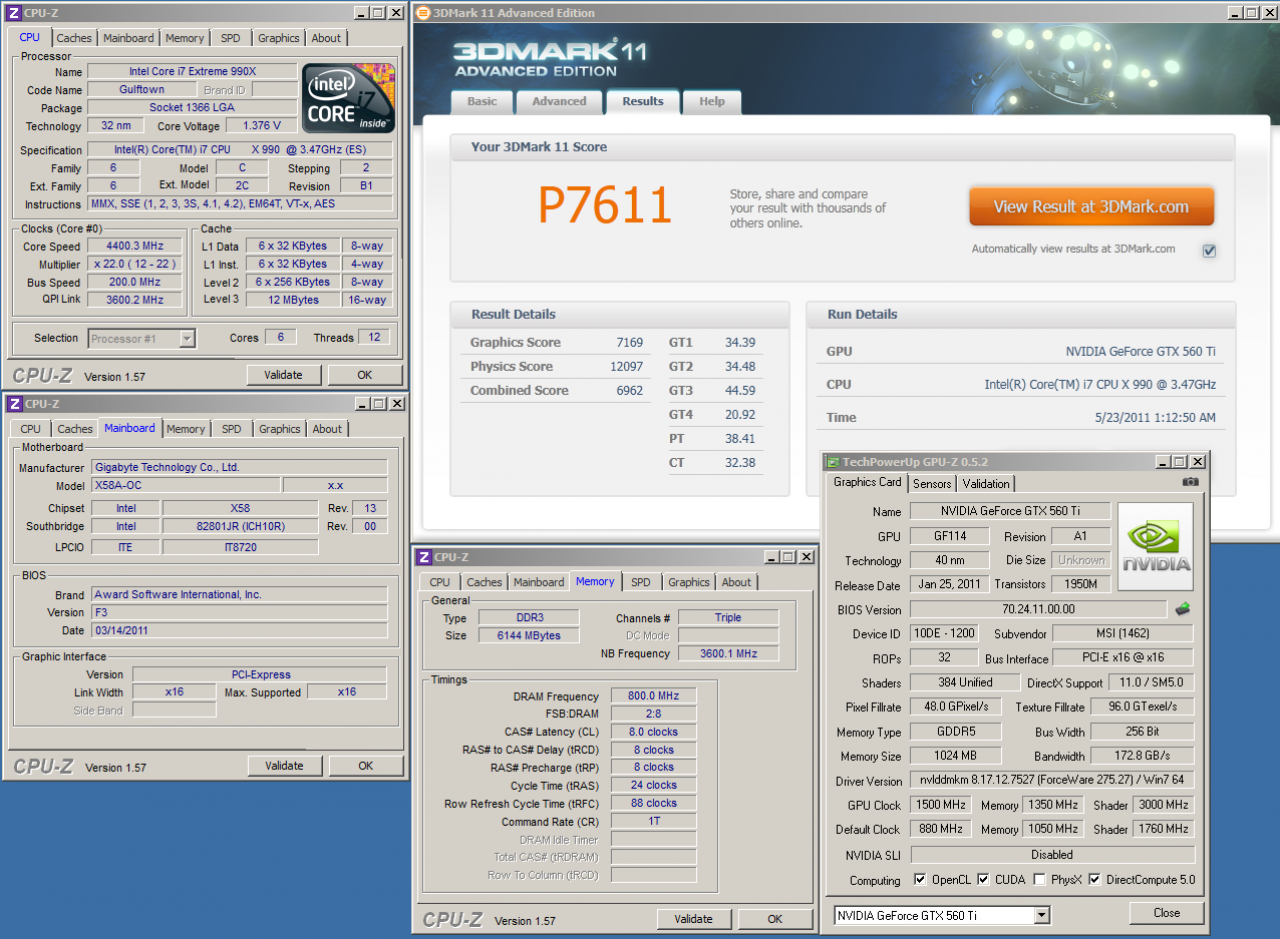Click the motherboard Model field X58A-OC
This screenshot has width=1280, height=939.
click(185, 485)
